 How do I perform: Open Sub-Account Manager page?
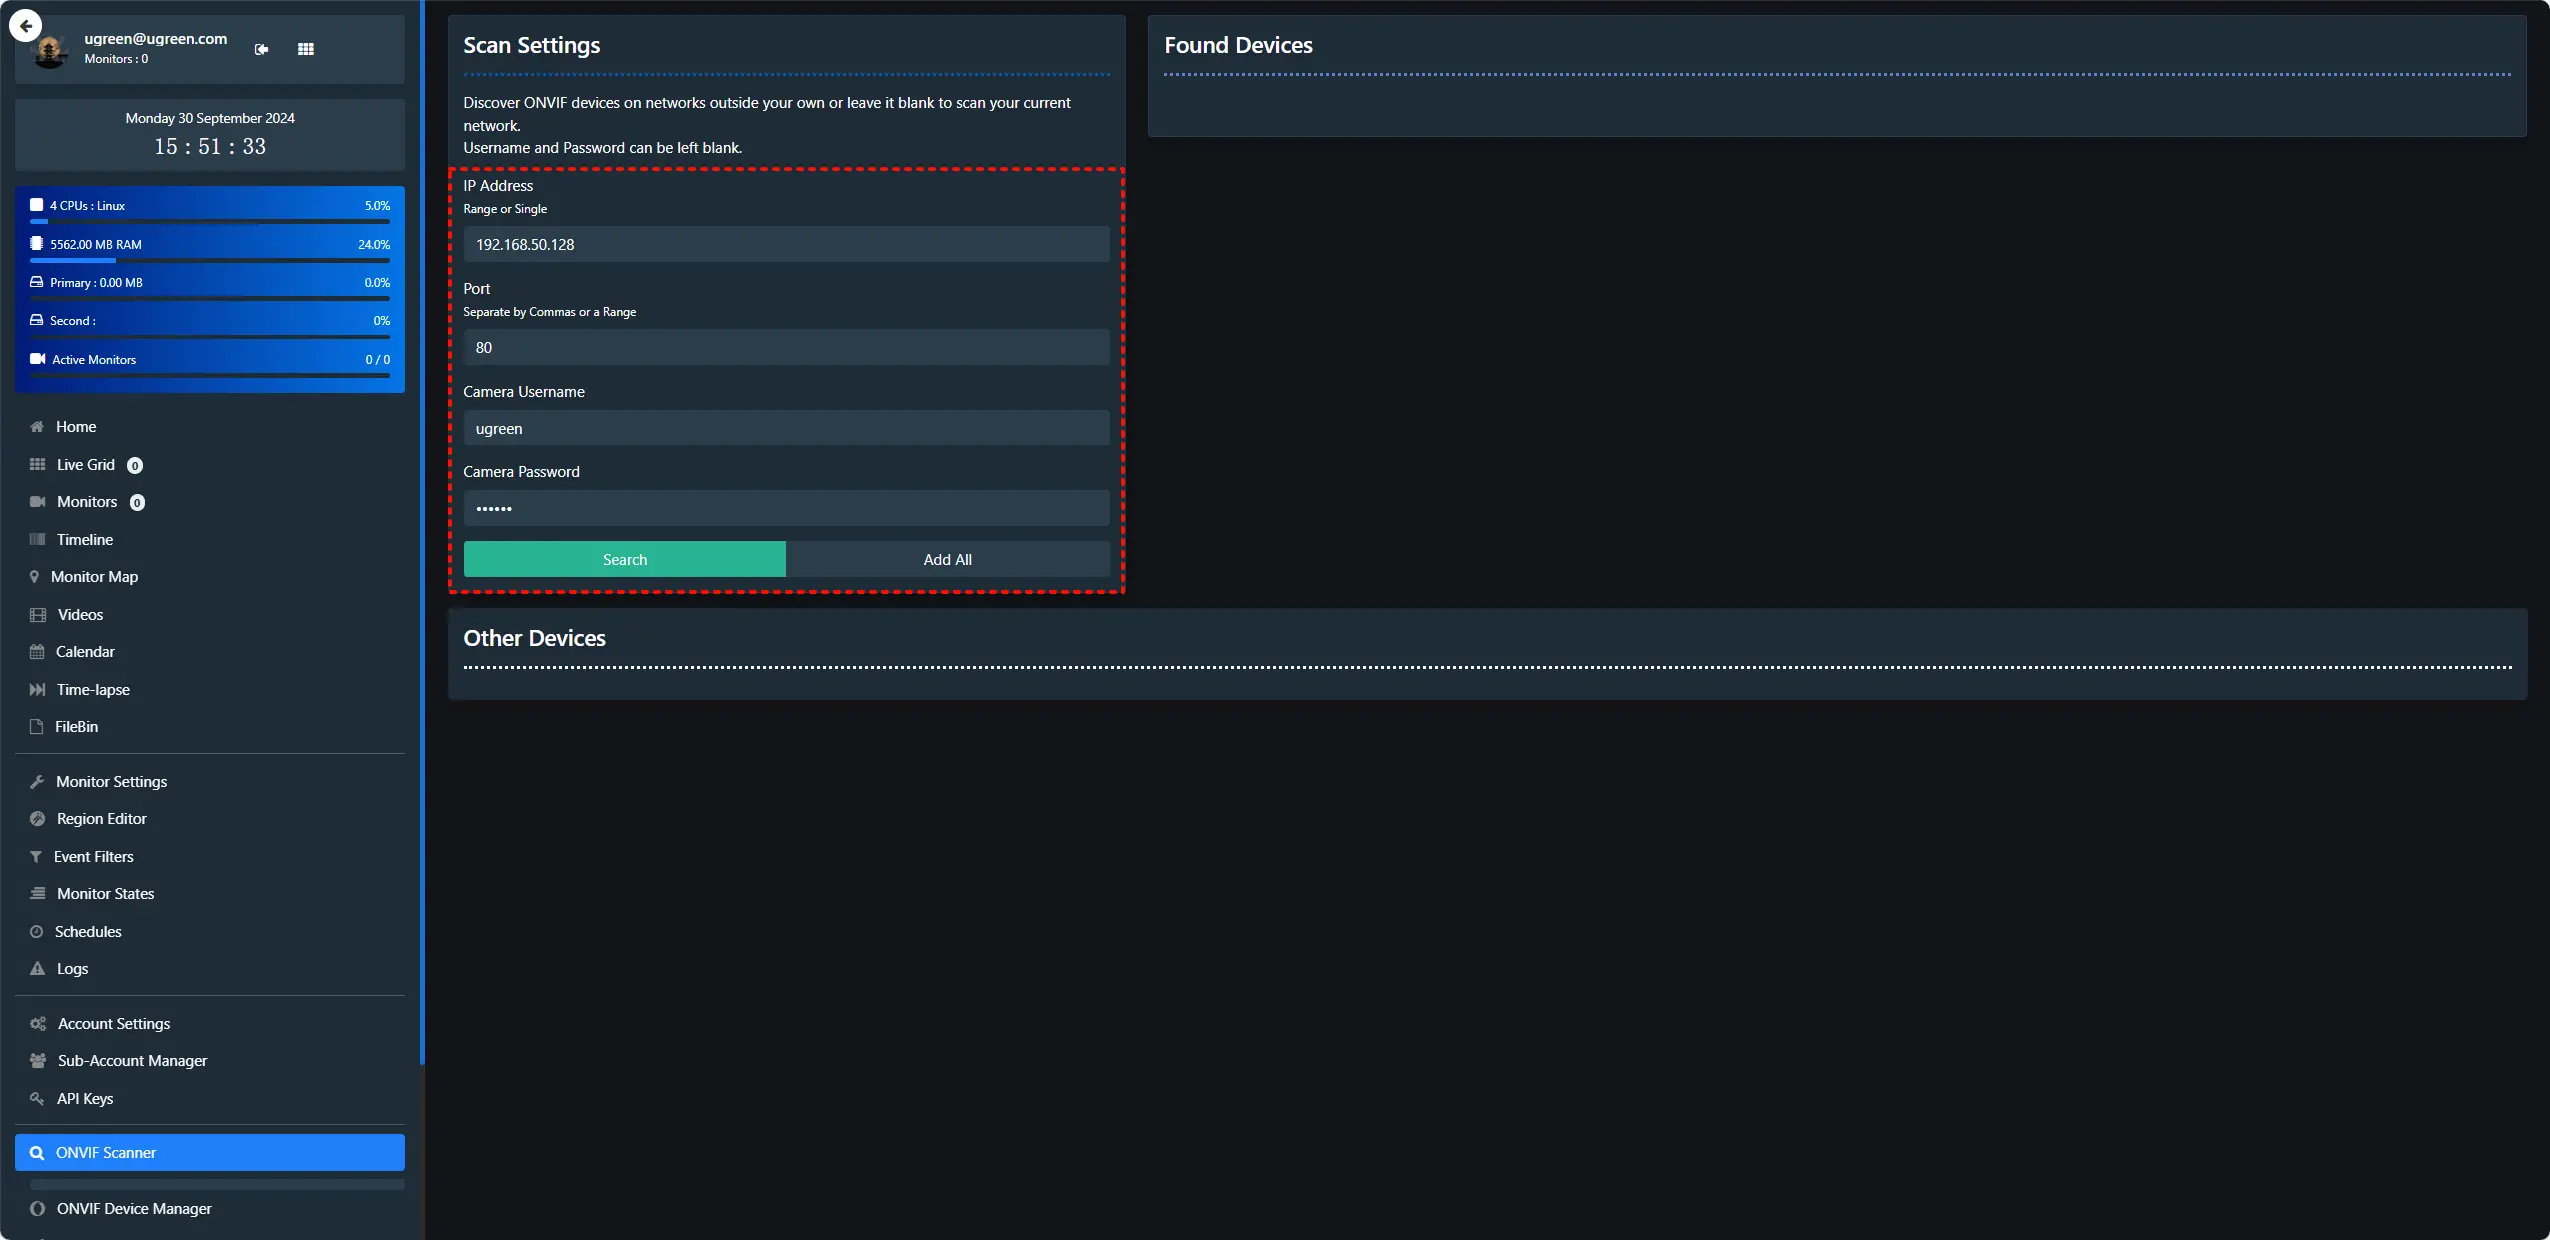click(132, 1061)
